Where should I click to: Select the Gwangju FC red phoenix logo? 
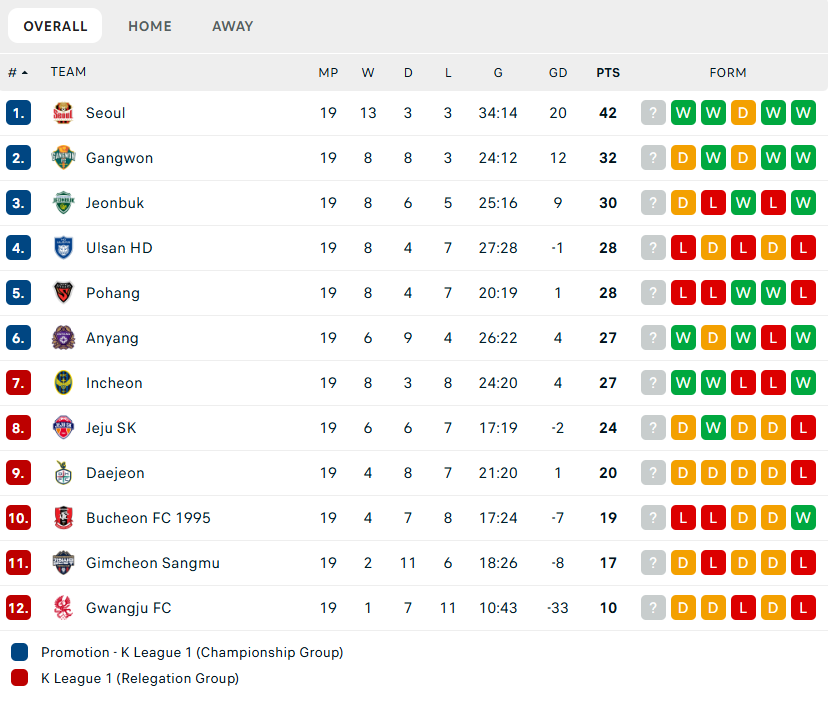point(63,607)
